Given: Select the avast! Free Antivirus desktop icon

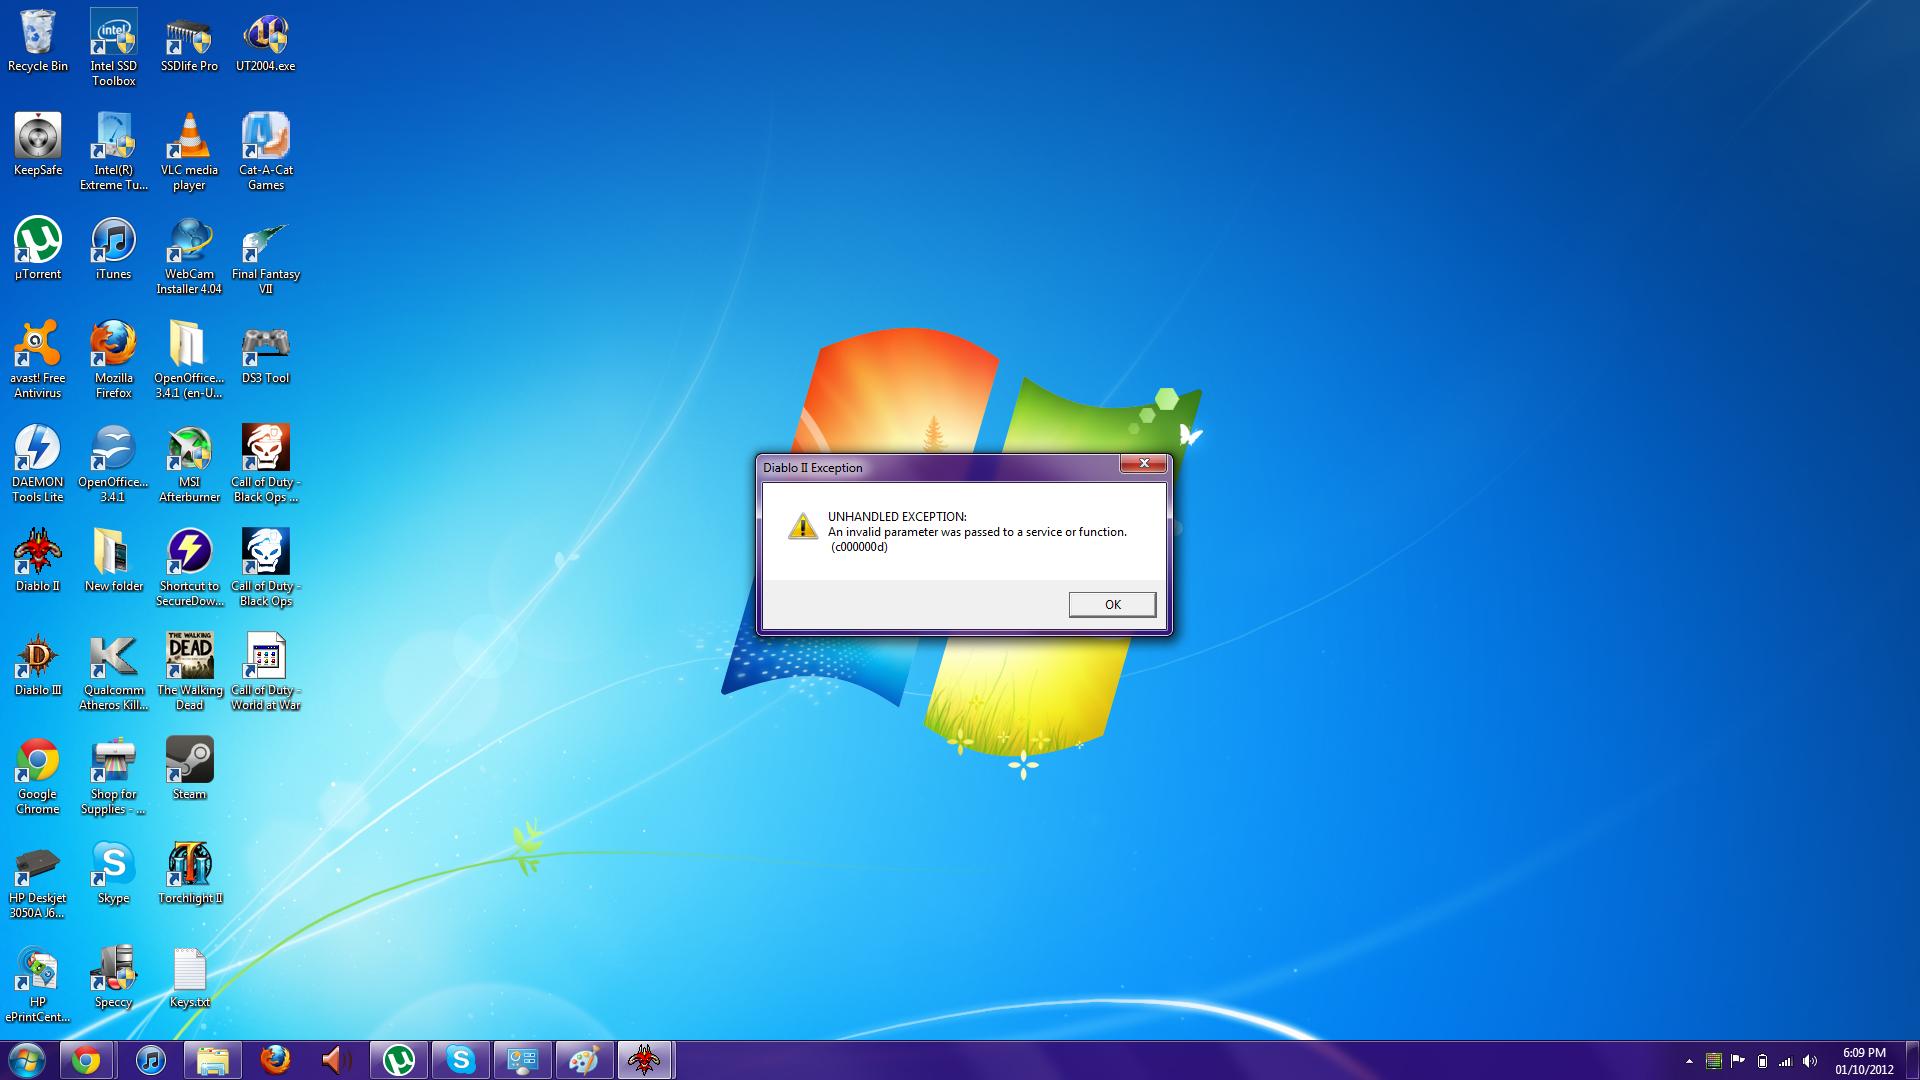Looking at the screenshot, I should [38, 360].
